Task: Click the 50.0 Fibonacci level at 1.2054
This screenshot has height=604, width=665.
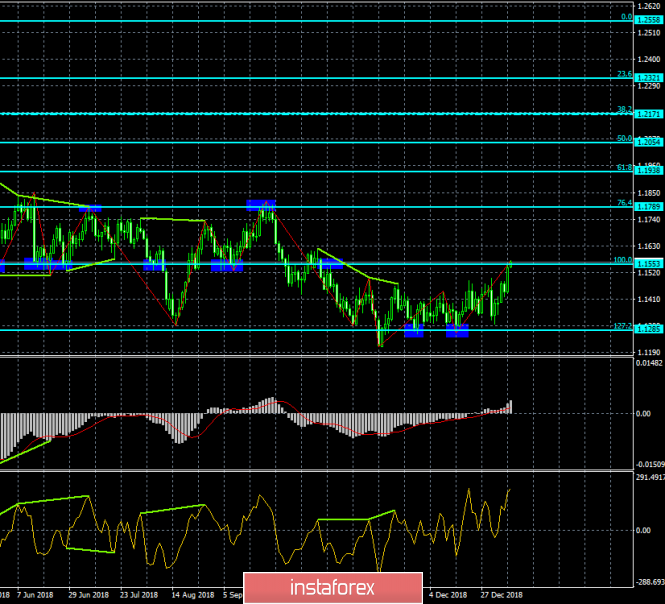Action: (300, 142)
